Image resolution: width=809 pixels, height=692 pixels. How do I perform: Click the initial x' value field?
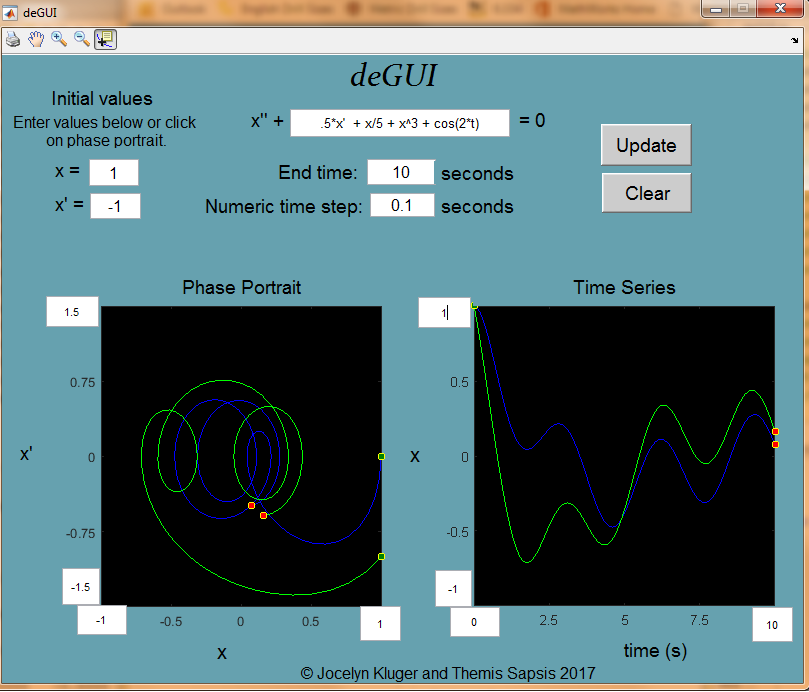[x=115, y=206]
